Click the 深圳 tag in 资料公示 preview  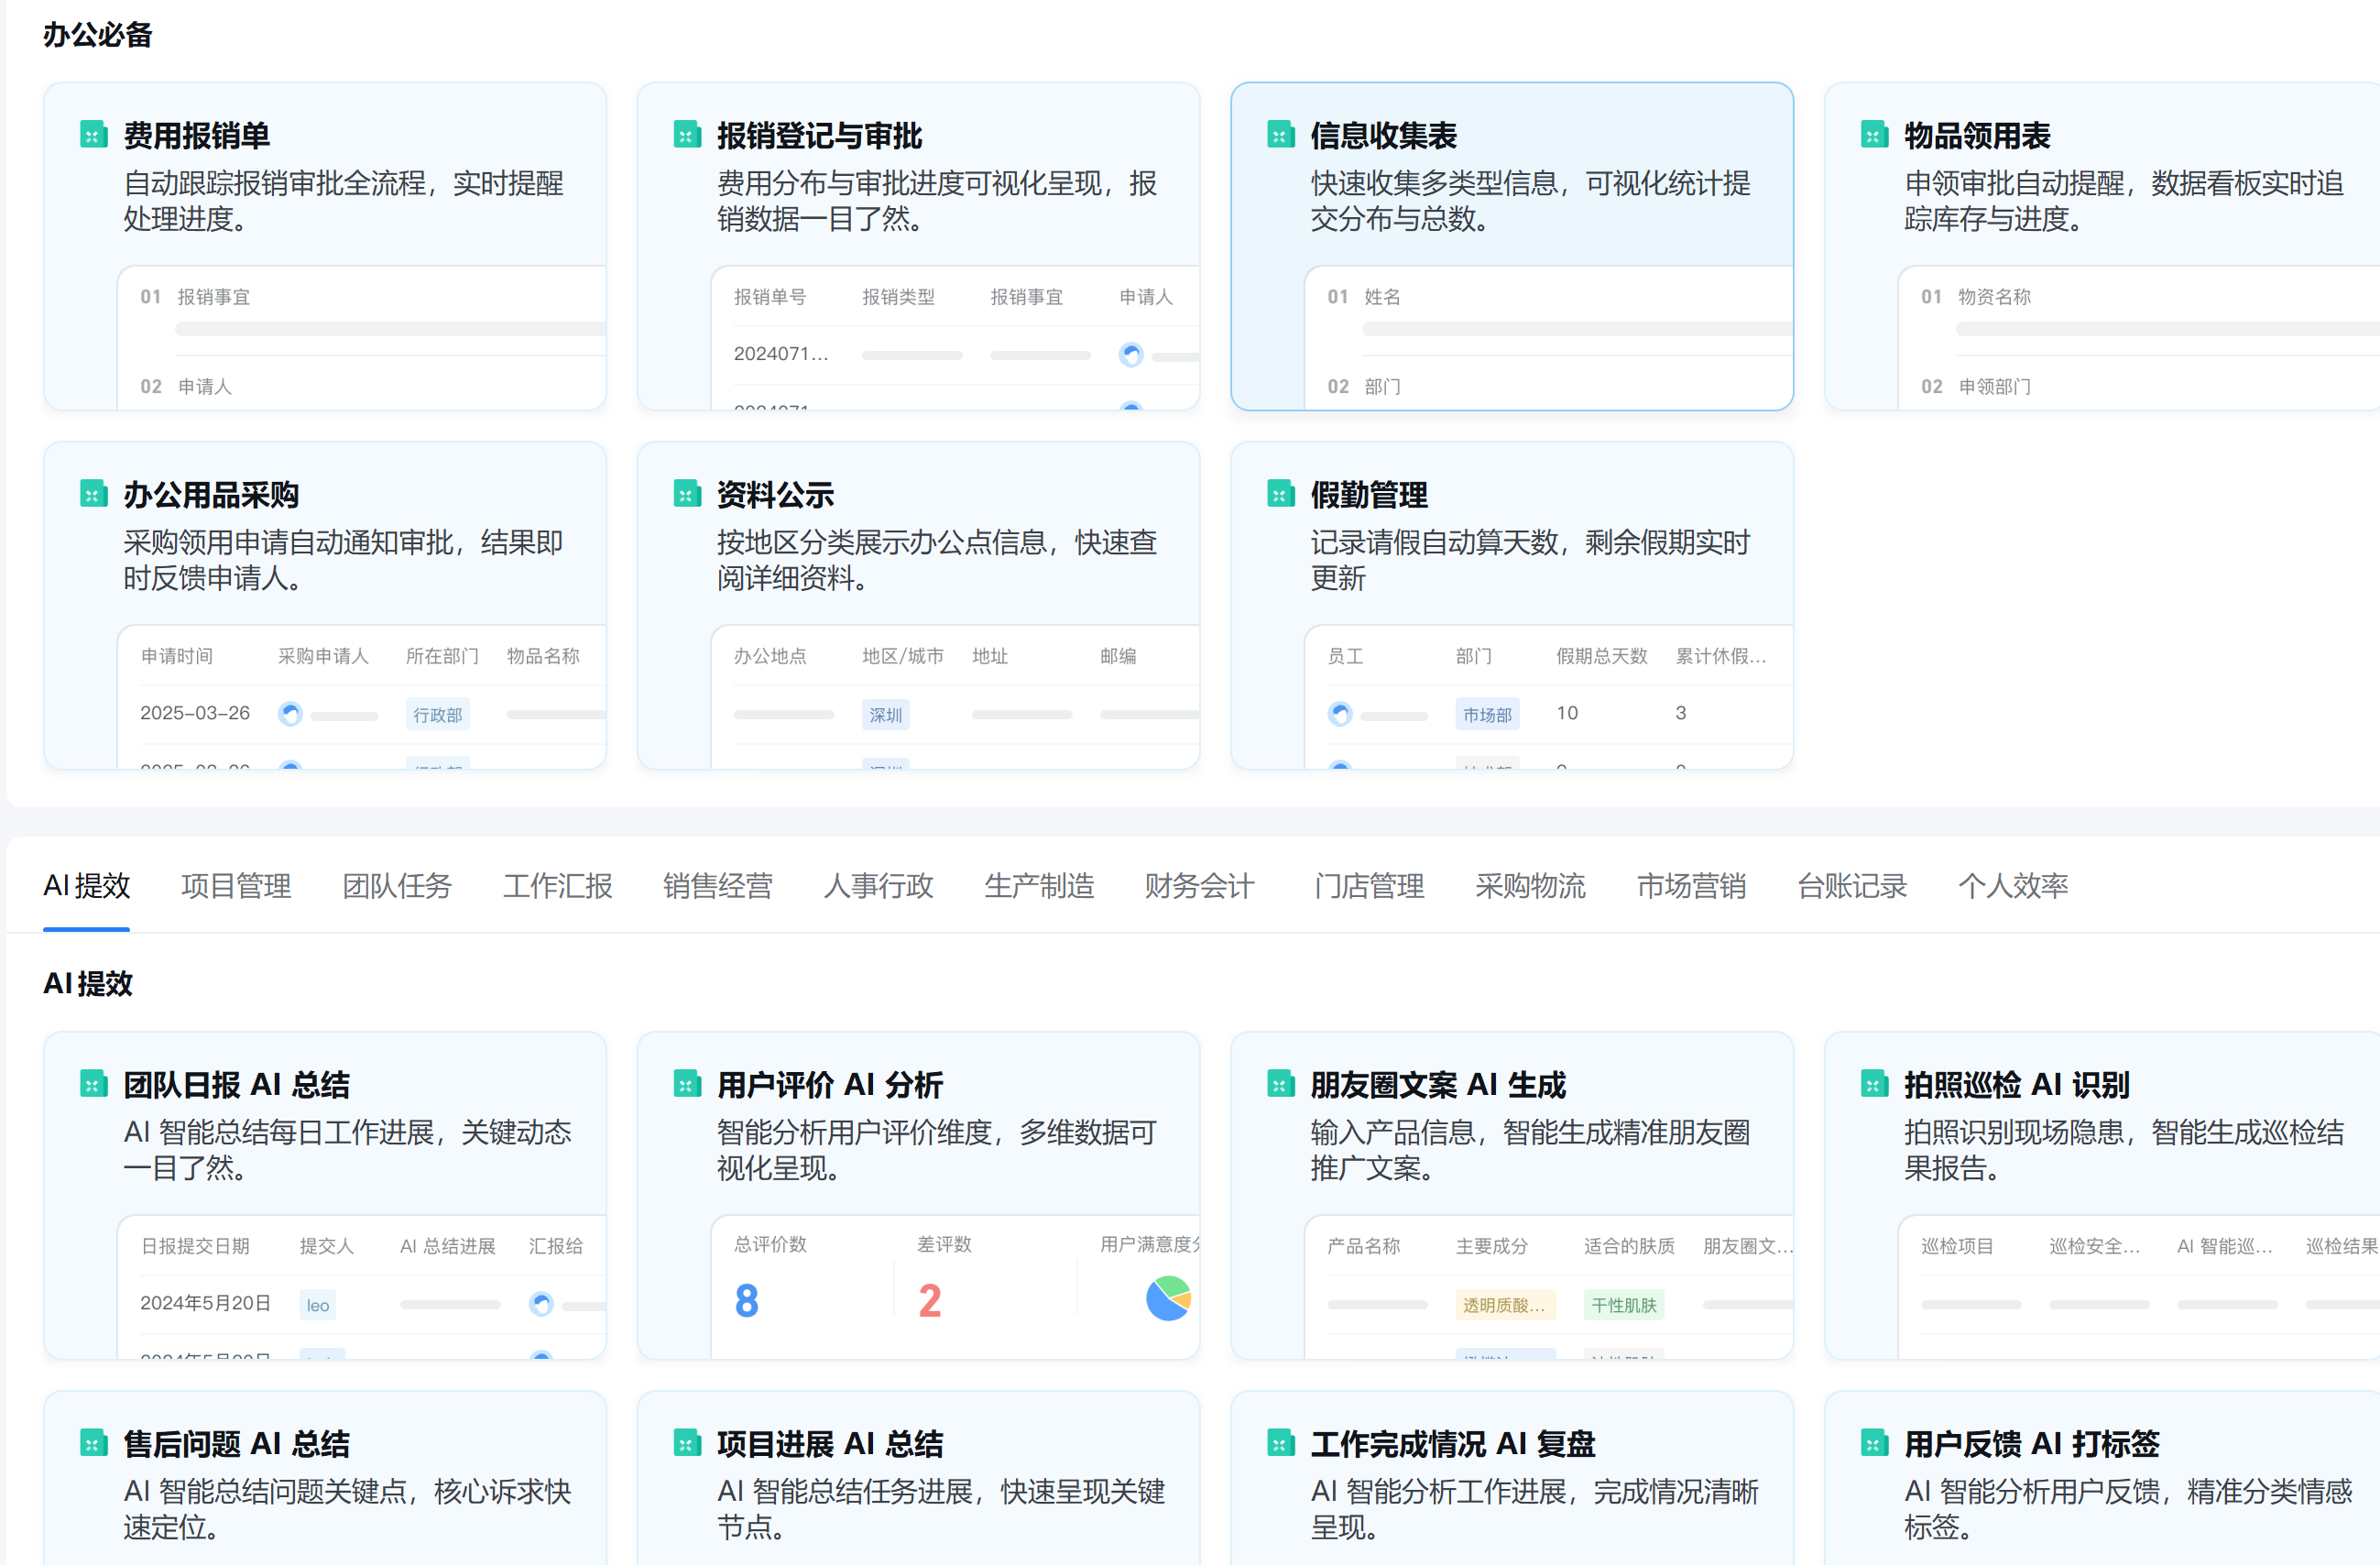click(x=886, y=715)
